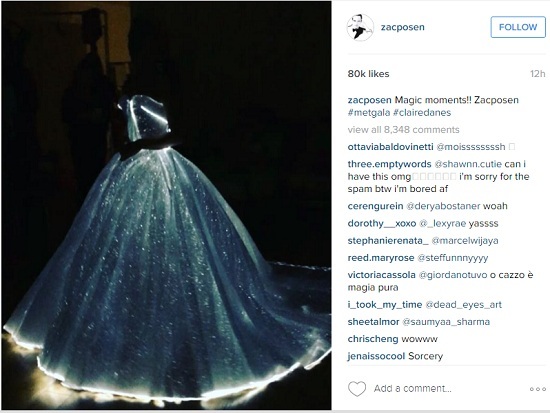Visit dorothy__xoxo's profile
550x413 pixels.
tap(382, 224)
